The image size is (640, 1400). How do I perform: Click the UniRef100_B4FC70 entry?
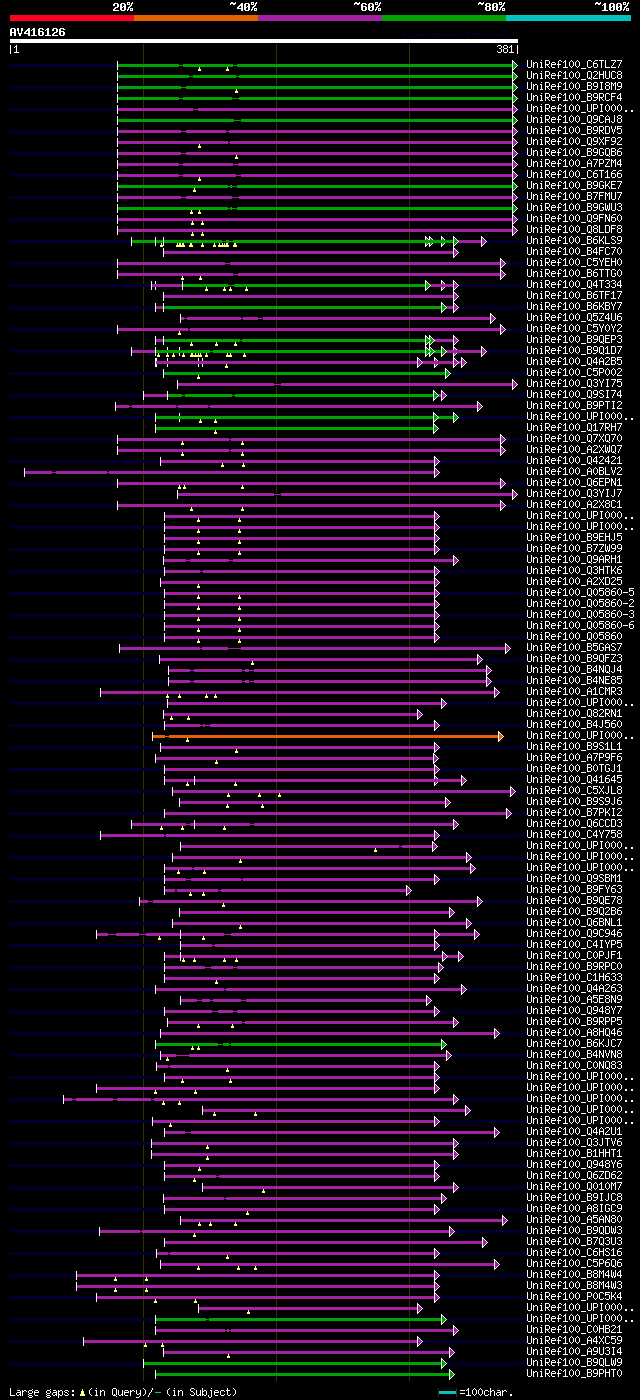point(576,252)
